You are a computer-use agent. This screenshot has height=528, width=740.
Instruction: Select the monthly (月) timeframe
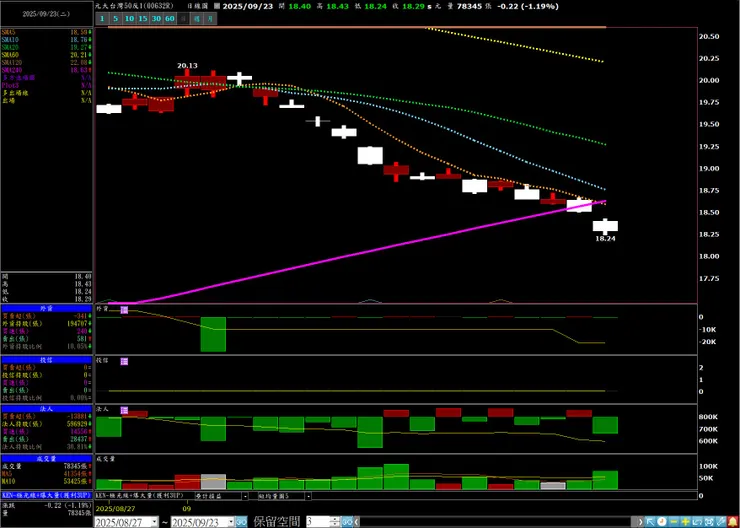tap(211, 19)
